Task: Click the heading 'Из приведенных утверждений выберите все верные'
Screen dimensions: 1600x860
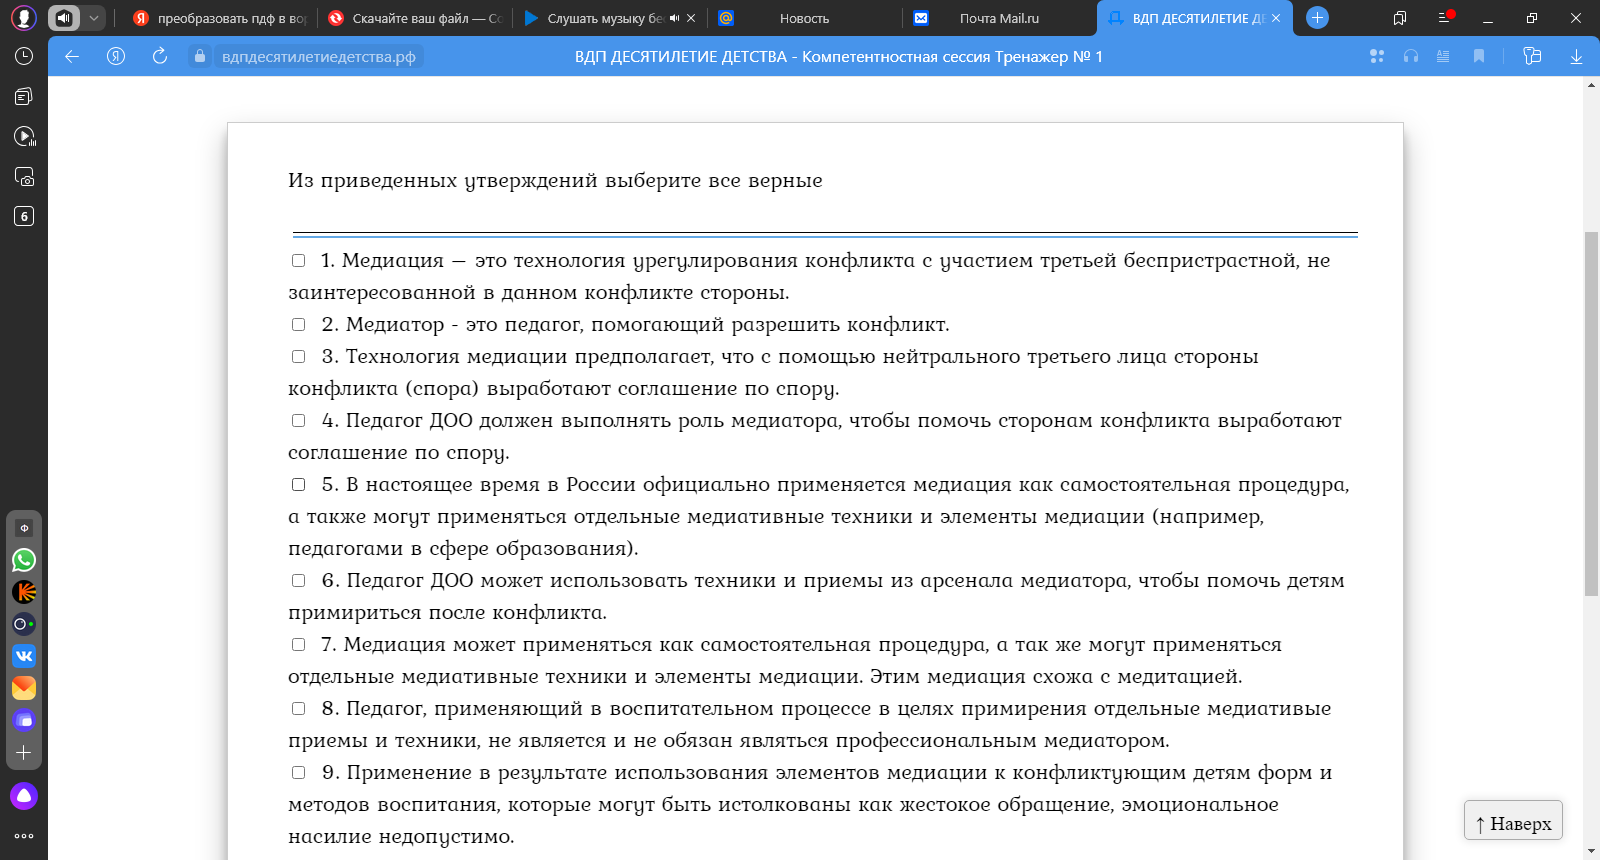Action: tap(555, 181)
